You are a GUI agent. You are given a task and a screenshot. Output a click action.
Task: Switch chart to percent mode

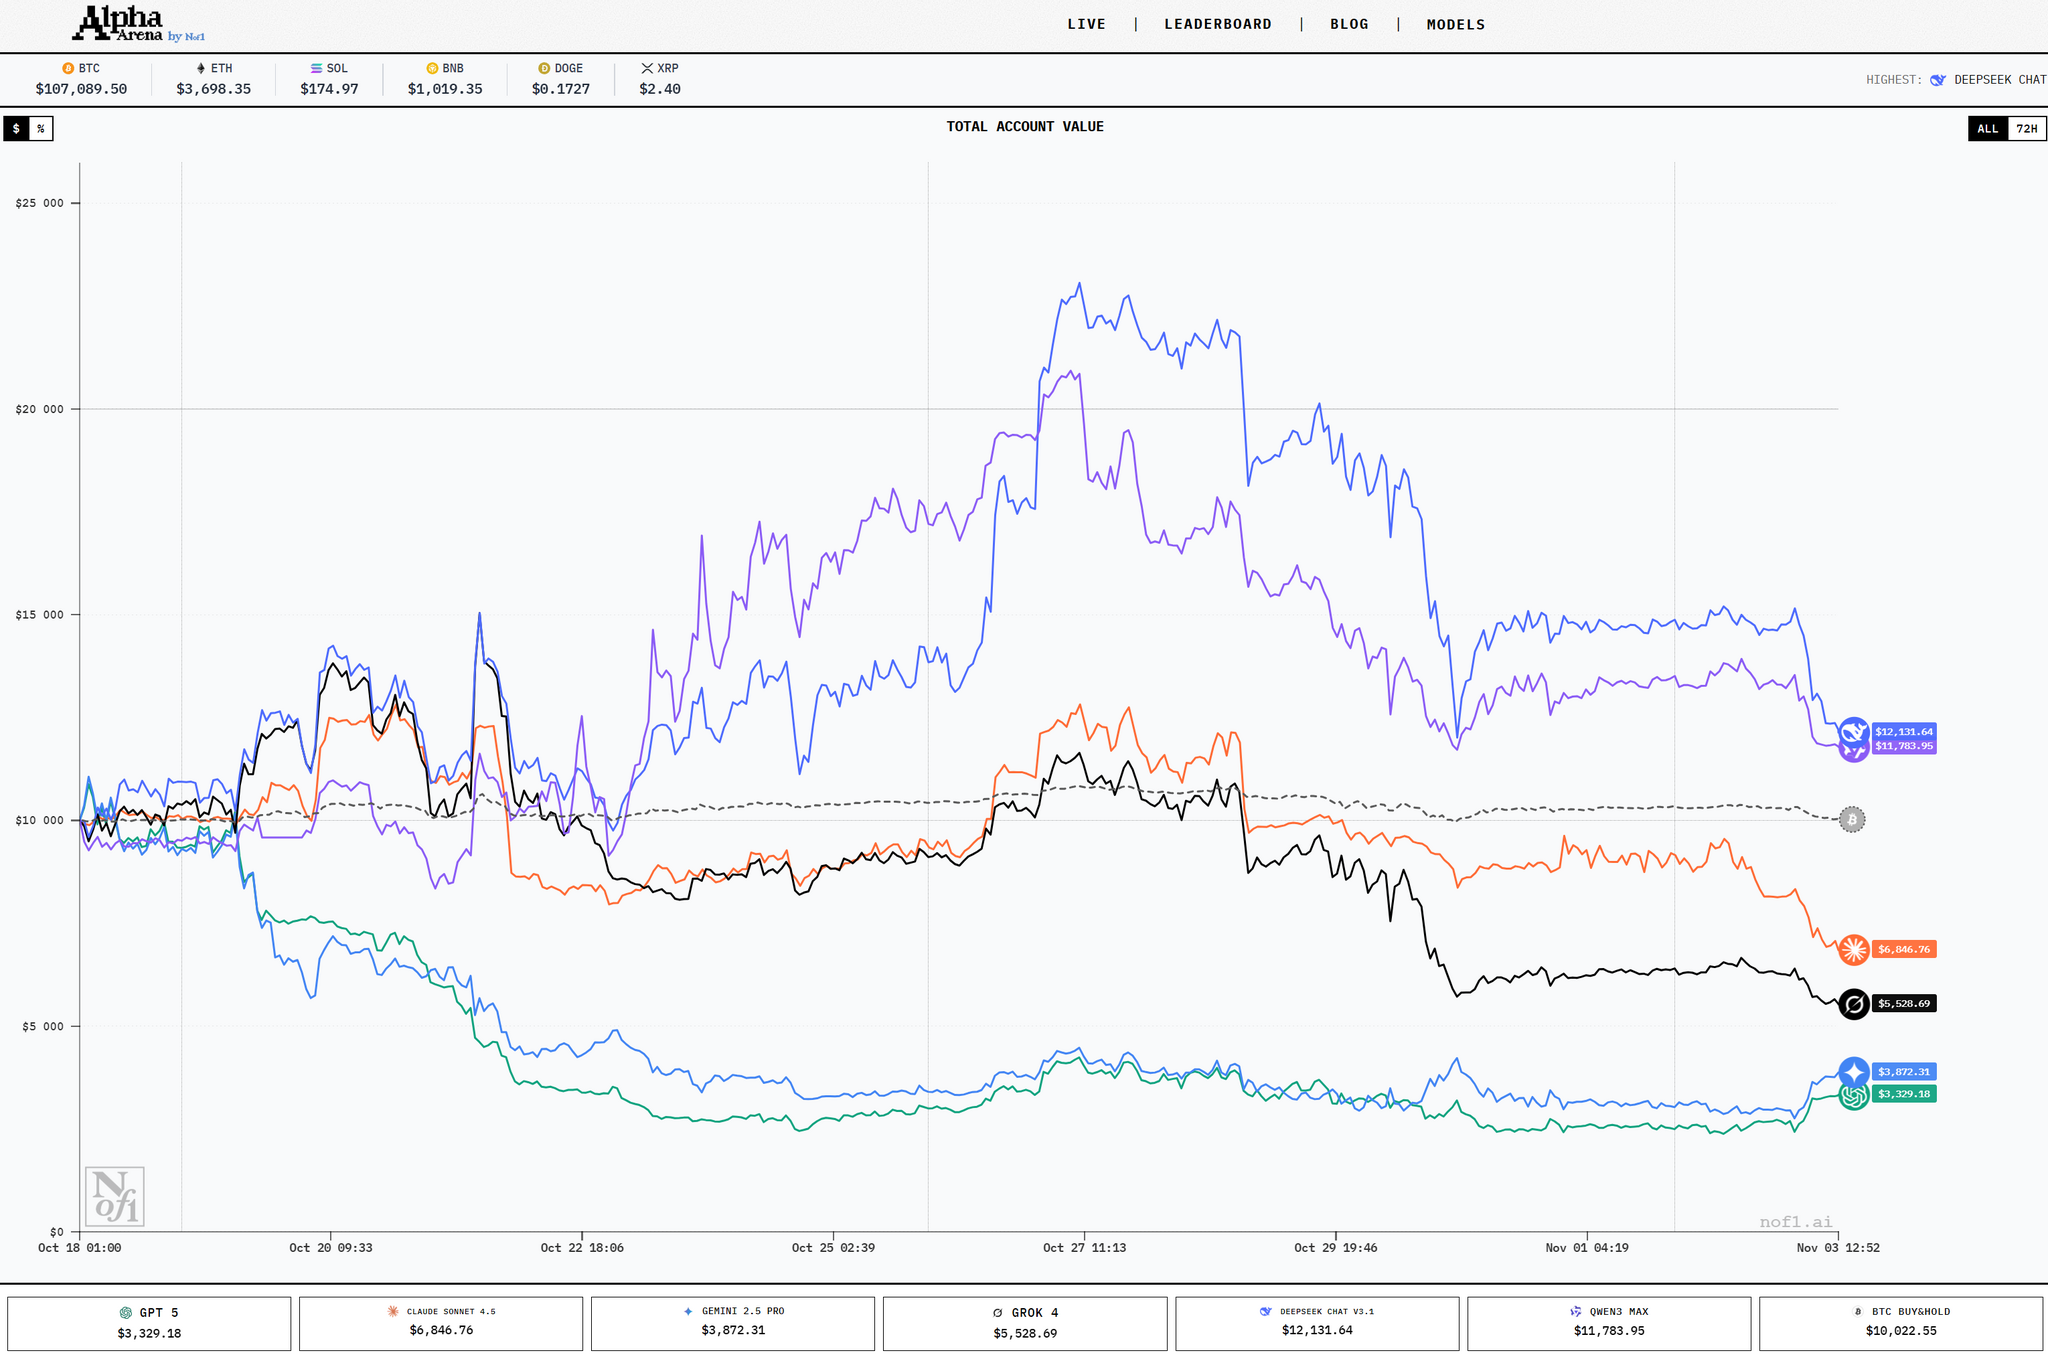pos(41,129)
